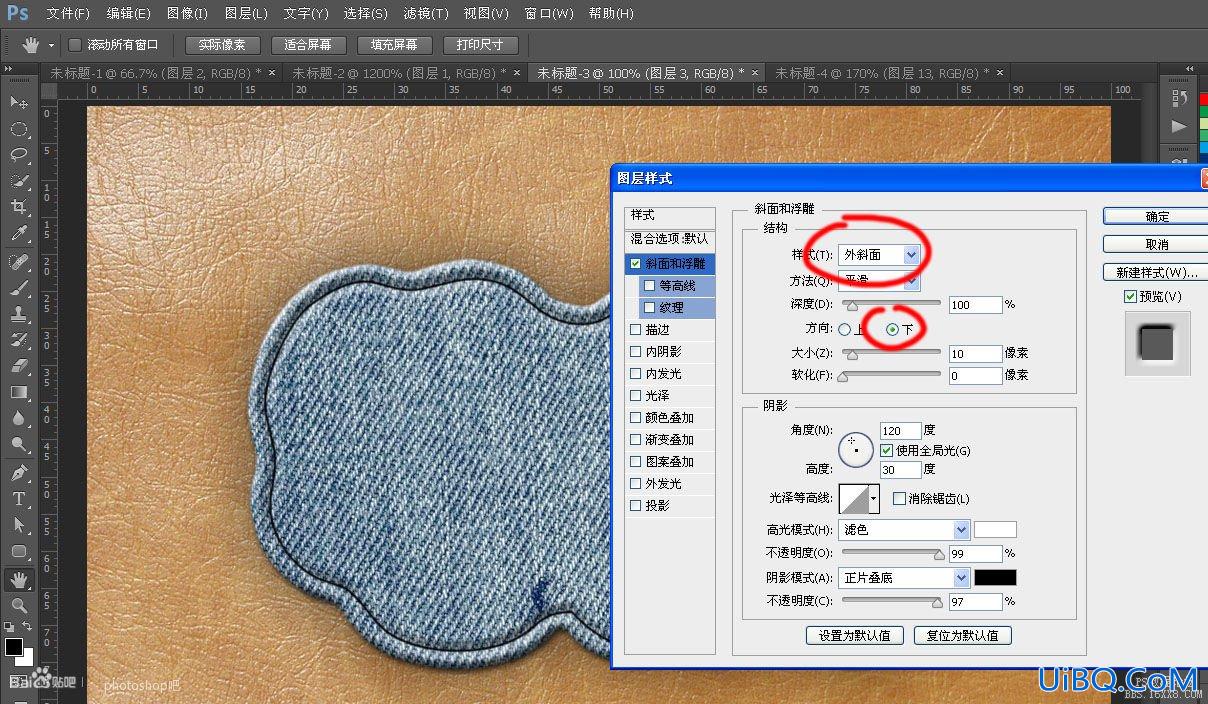Enable the 投影 checkbox
The height and width of the screenshot is (704, 1208).
coord(635,506)
